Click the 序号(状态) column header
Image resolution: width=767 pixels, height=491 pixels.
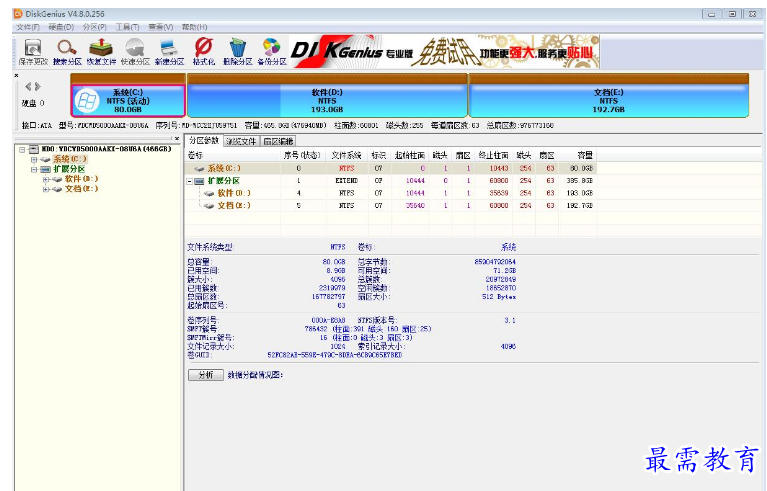[x=303, y=155]
